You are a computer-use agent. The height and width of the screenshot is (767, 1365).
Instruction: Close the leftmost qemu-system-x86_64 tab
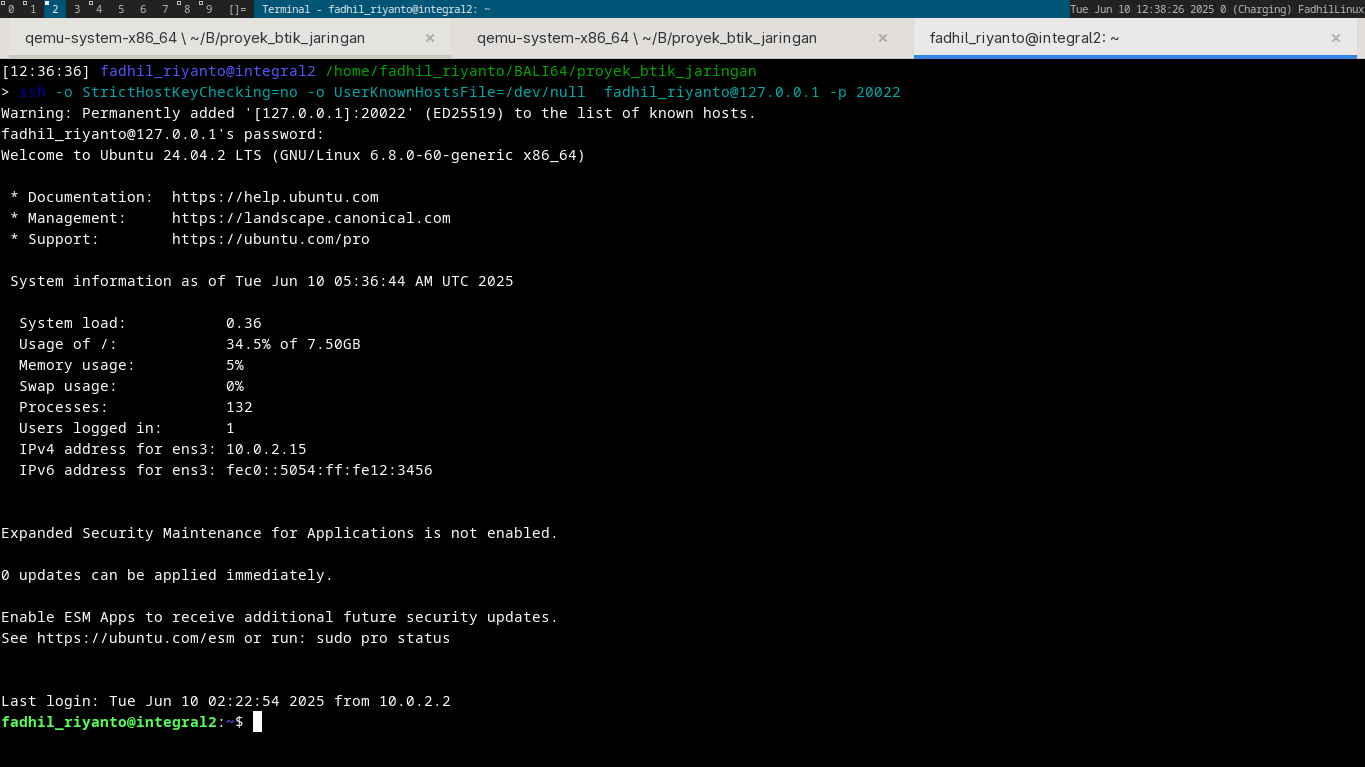[x=430, y=38]
